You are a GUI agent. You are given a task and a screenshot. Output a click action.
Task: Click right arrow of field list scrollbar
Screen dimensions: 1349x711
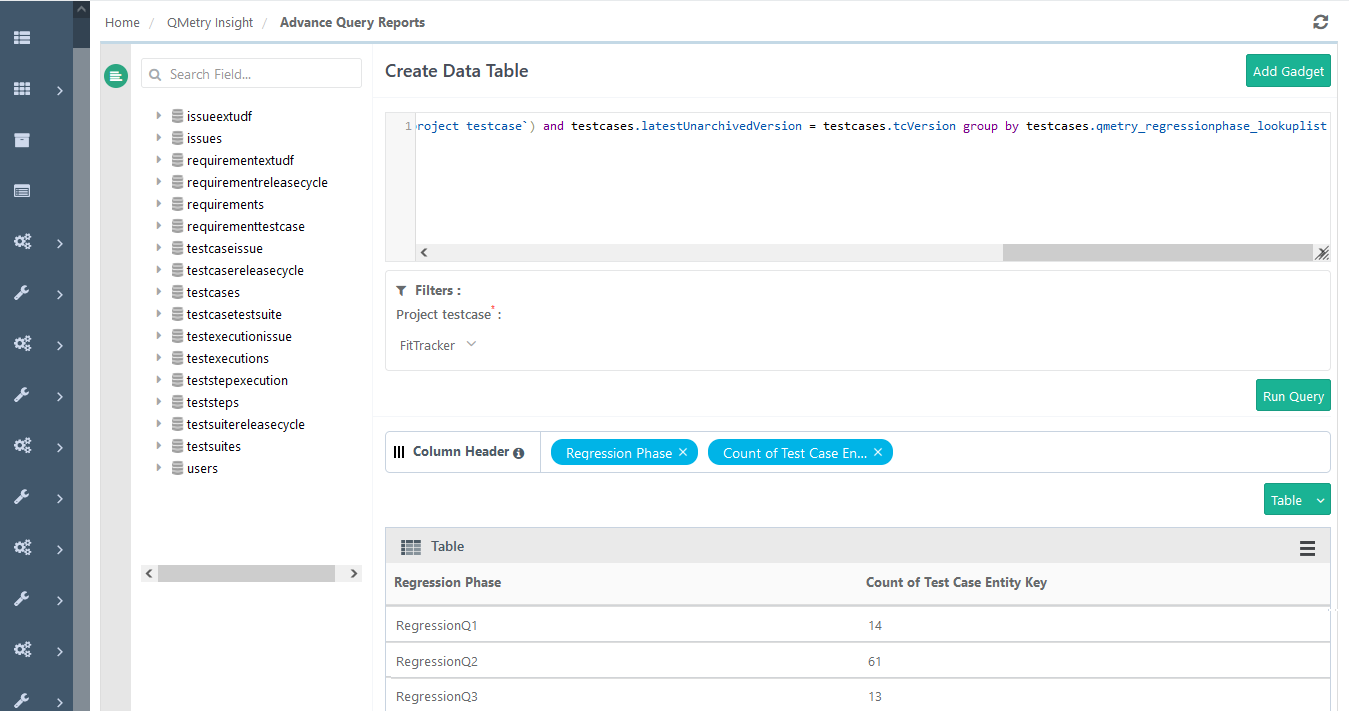pos(353,574)
